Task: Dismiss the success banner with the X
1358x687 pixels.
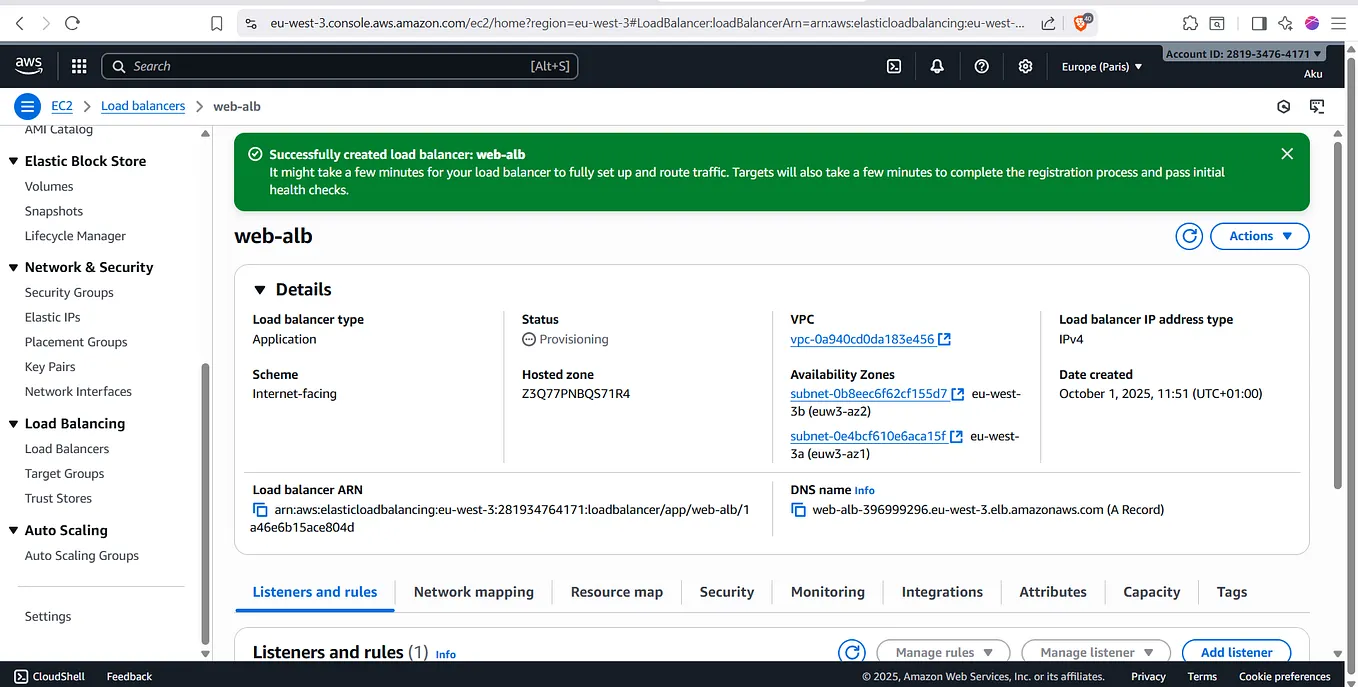Action: (1287, 153)
